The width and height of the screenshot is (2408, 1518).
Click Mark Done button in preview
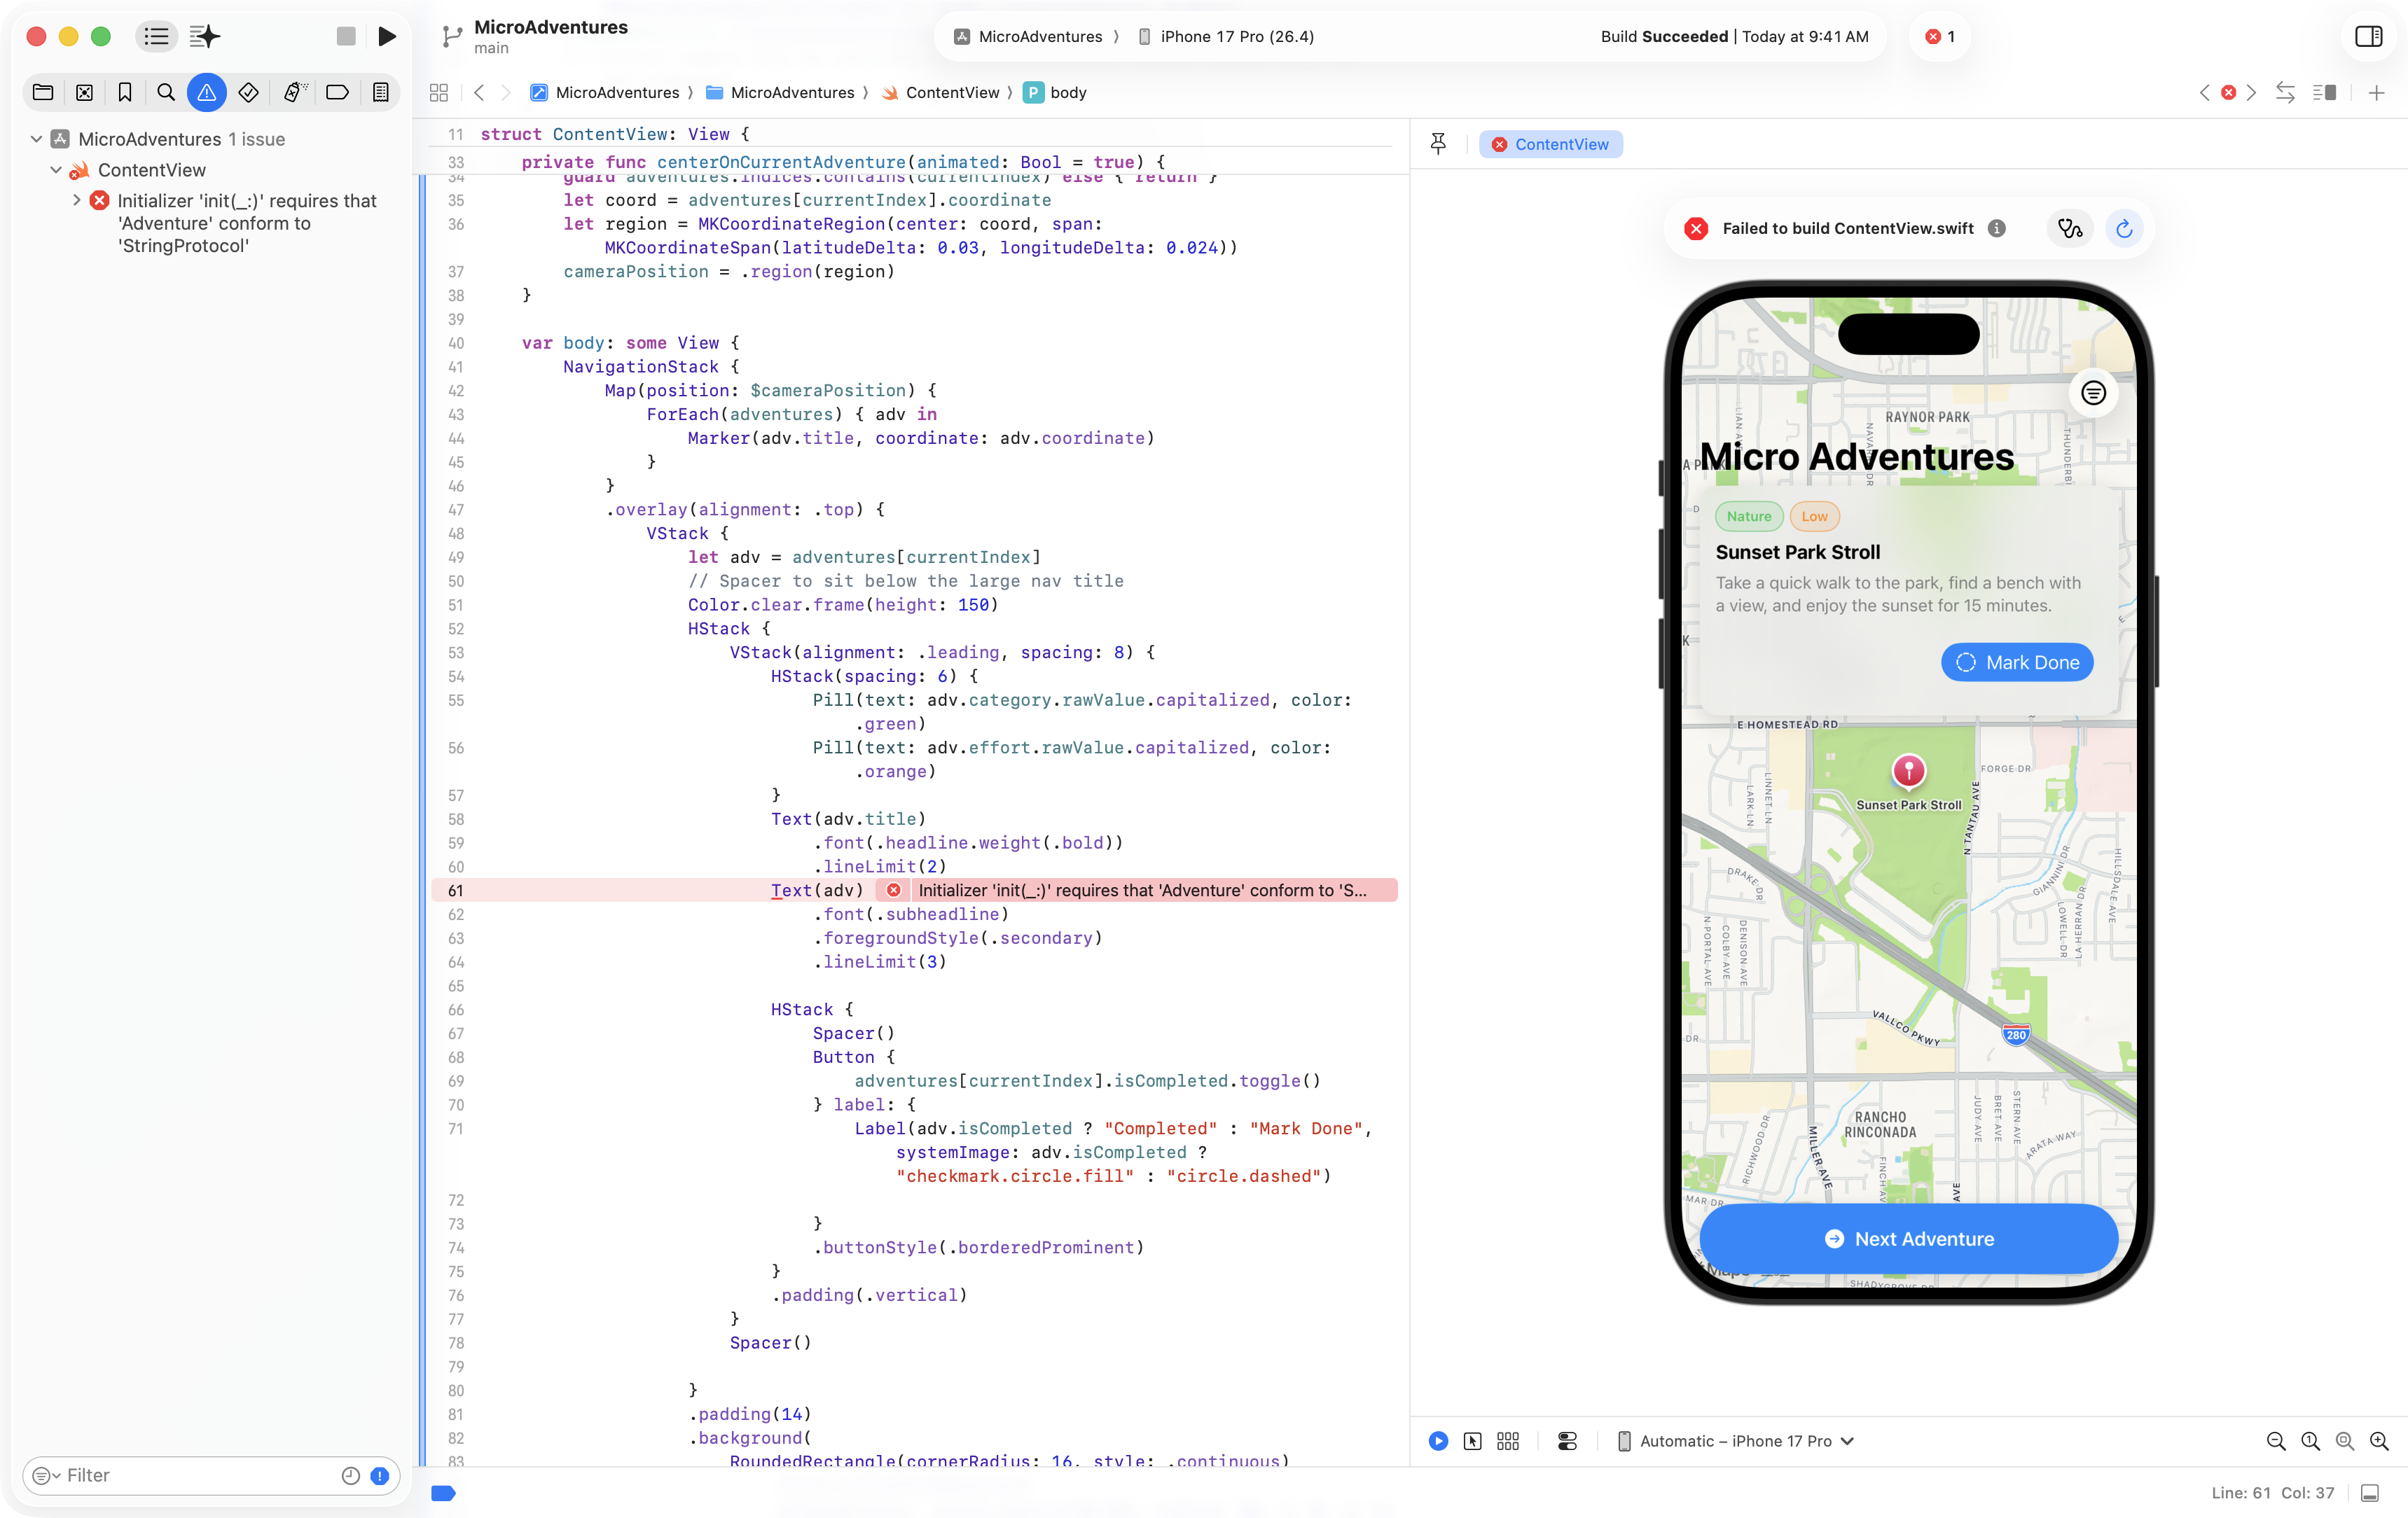[2017, 662]
